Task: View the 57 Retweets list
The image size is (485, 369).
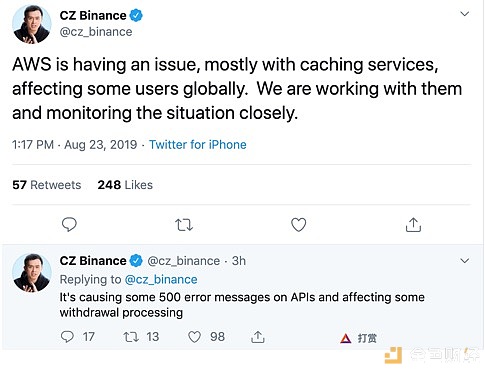Action: pos(47,185)
